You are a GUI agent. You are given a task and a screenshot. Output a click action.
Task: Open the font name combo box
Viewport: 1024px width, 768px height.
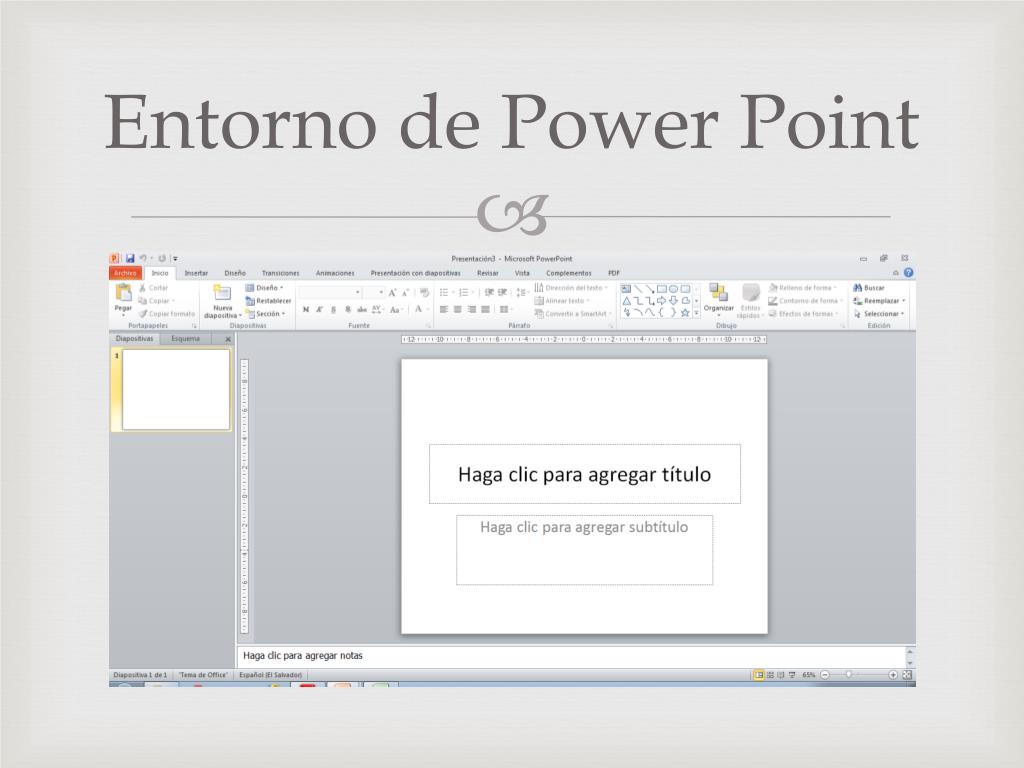pyautogui.click(x=330, y=293)
